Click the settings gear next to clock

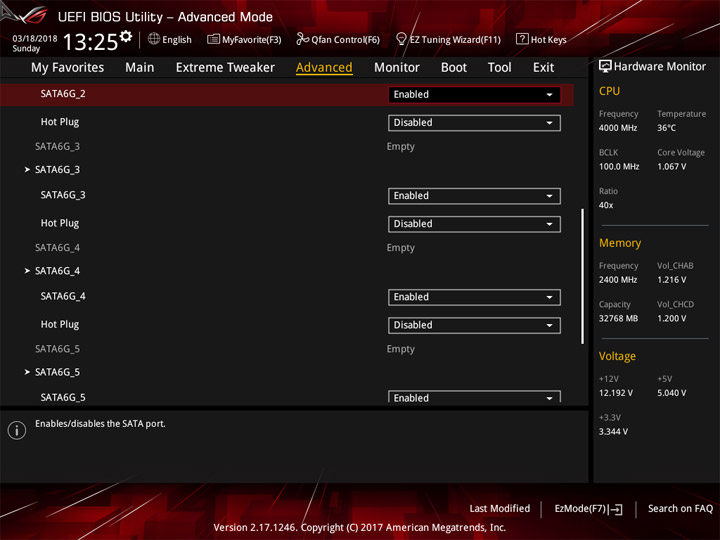pos(126,36)
